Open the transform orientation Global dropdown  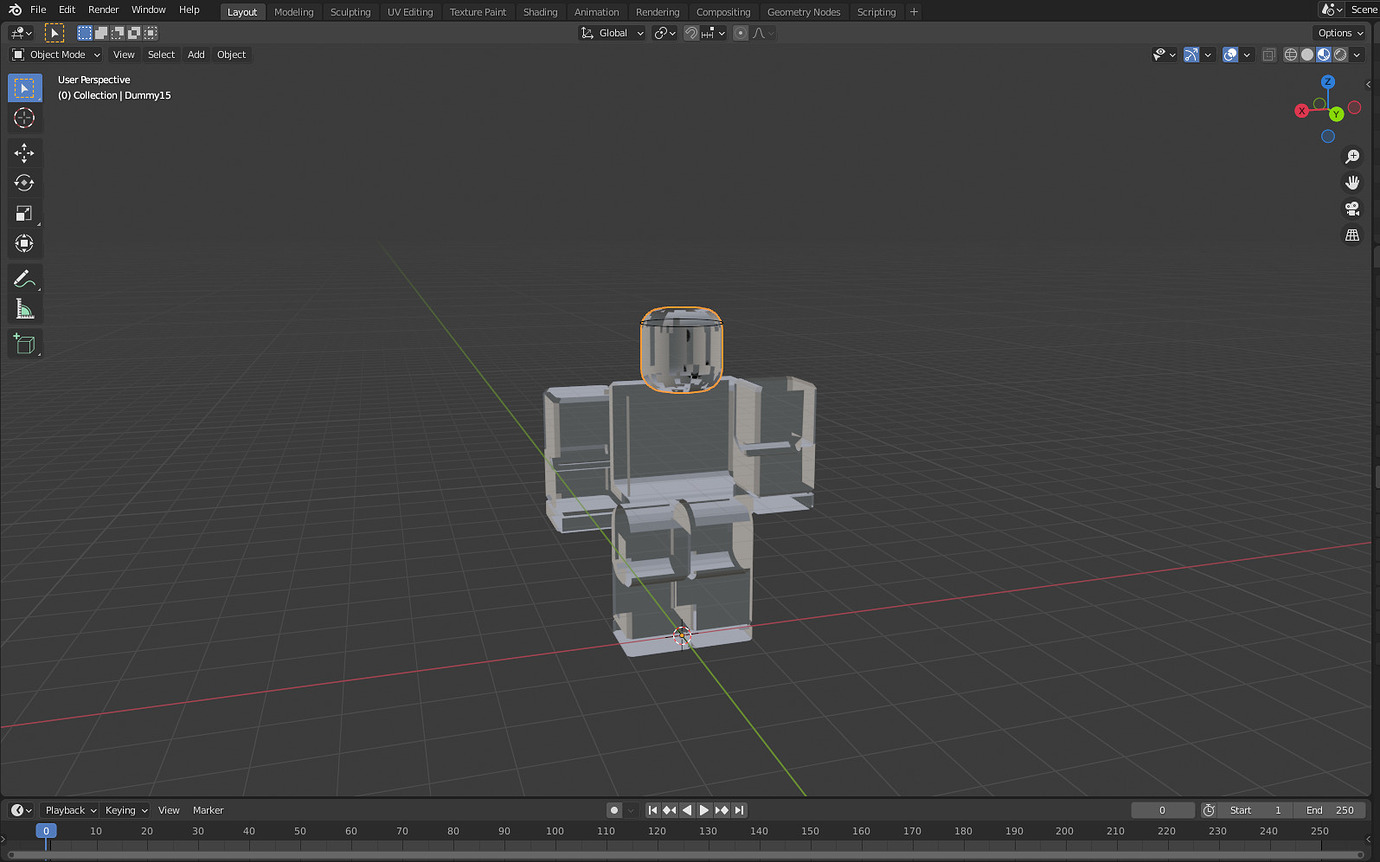[x=612, y=32]
